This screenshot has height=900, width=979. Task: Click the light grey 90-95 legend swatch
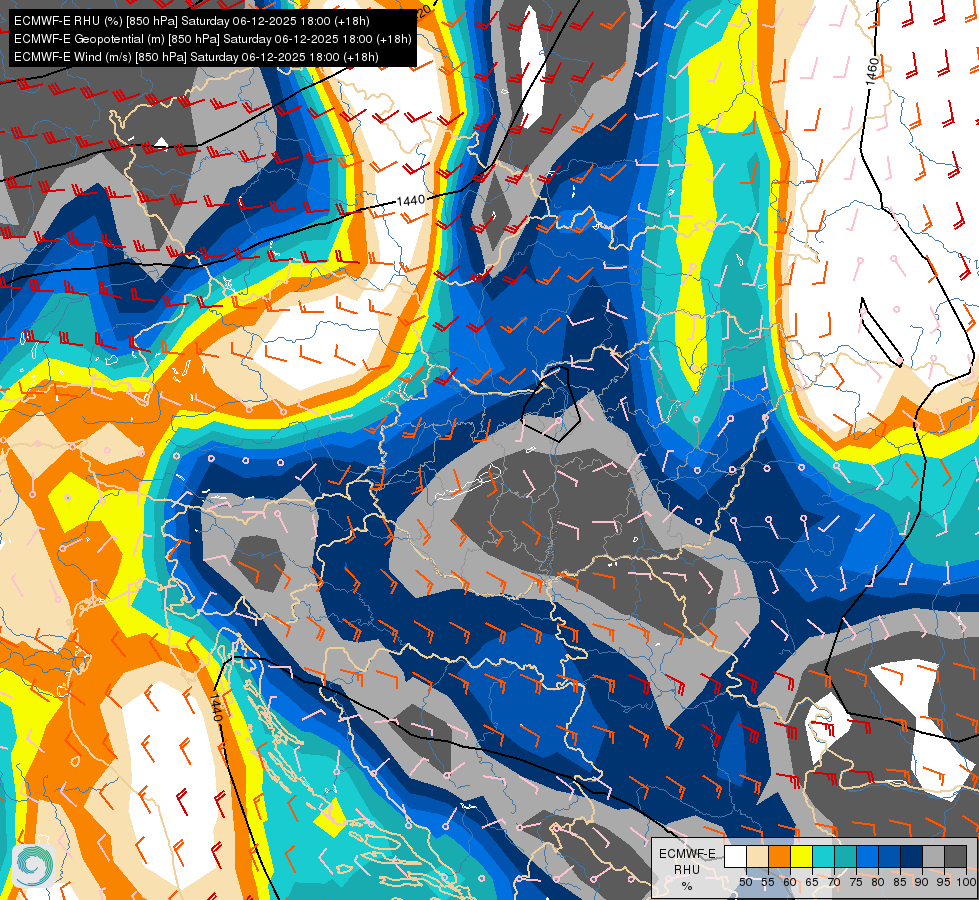click(933, 856)
